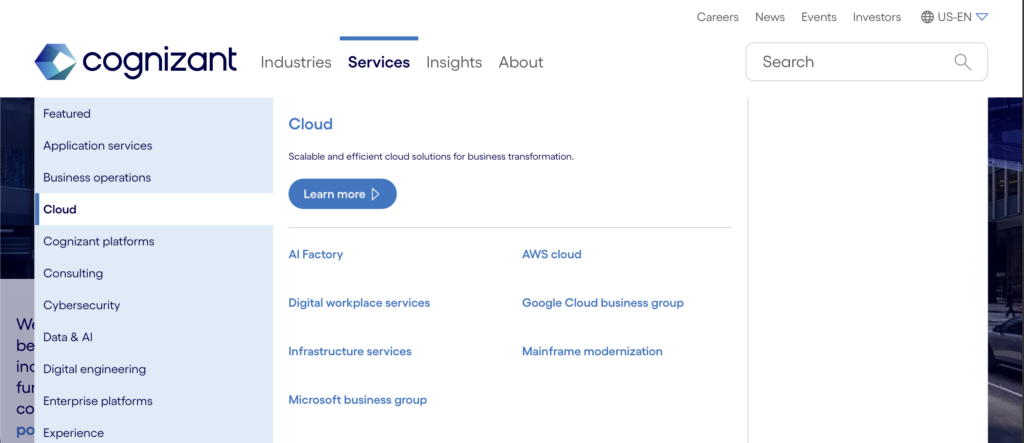
Task: Open Infrastructure services link
Action: 350,351
